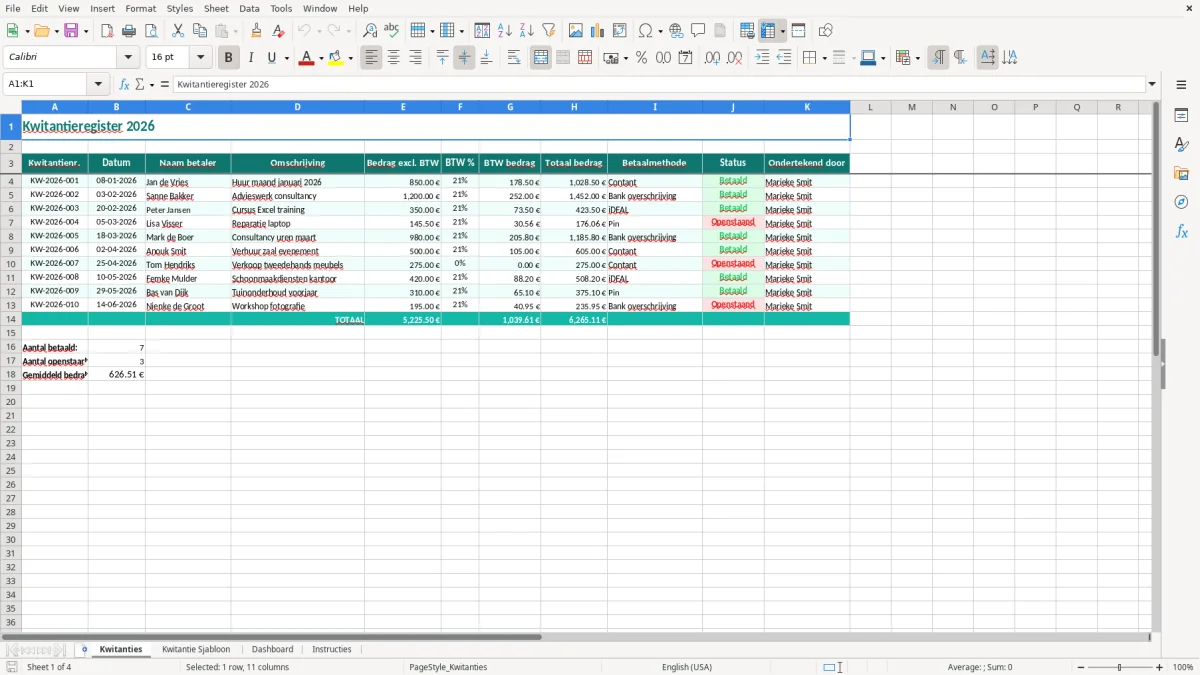Viewport: 1200px width, 675px height.
Task: Apply the yellow Background Color swatch
Action: [x=335, y=58]
